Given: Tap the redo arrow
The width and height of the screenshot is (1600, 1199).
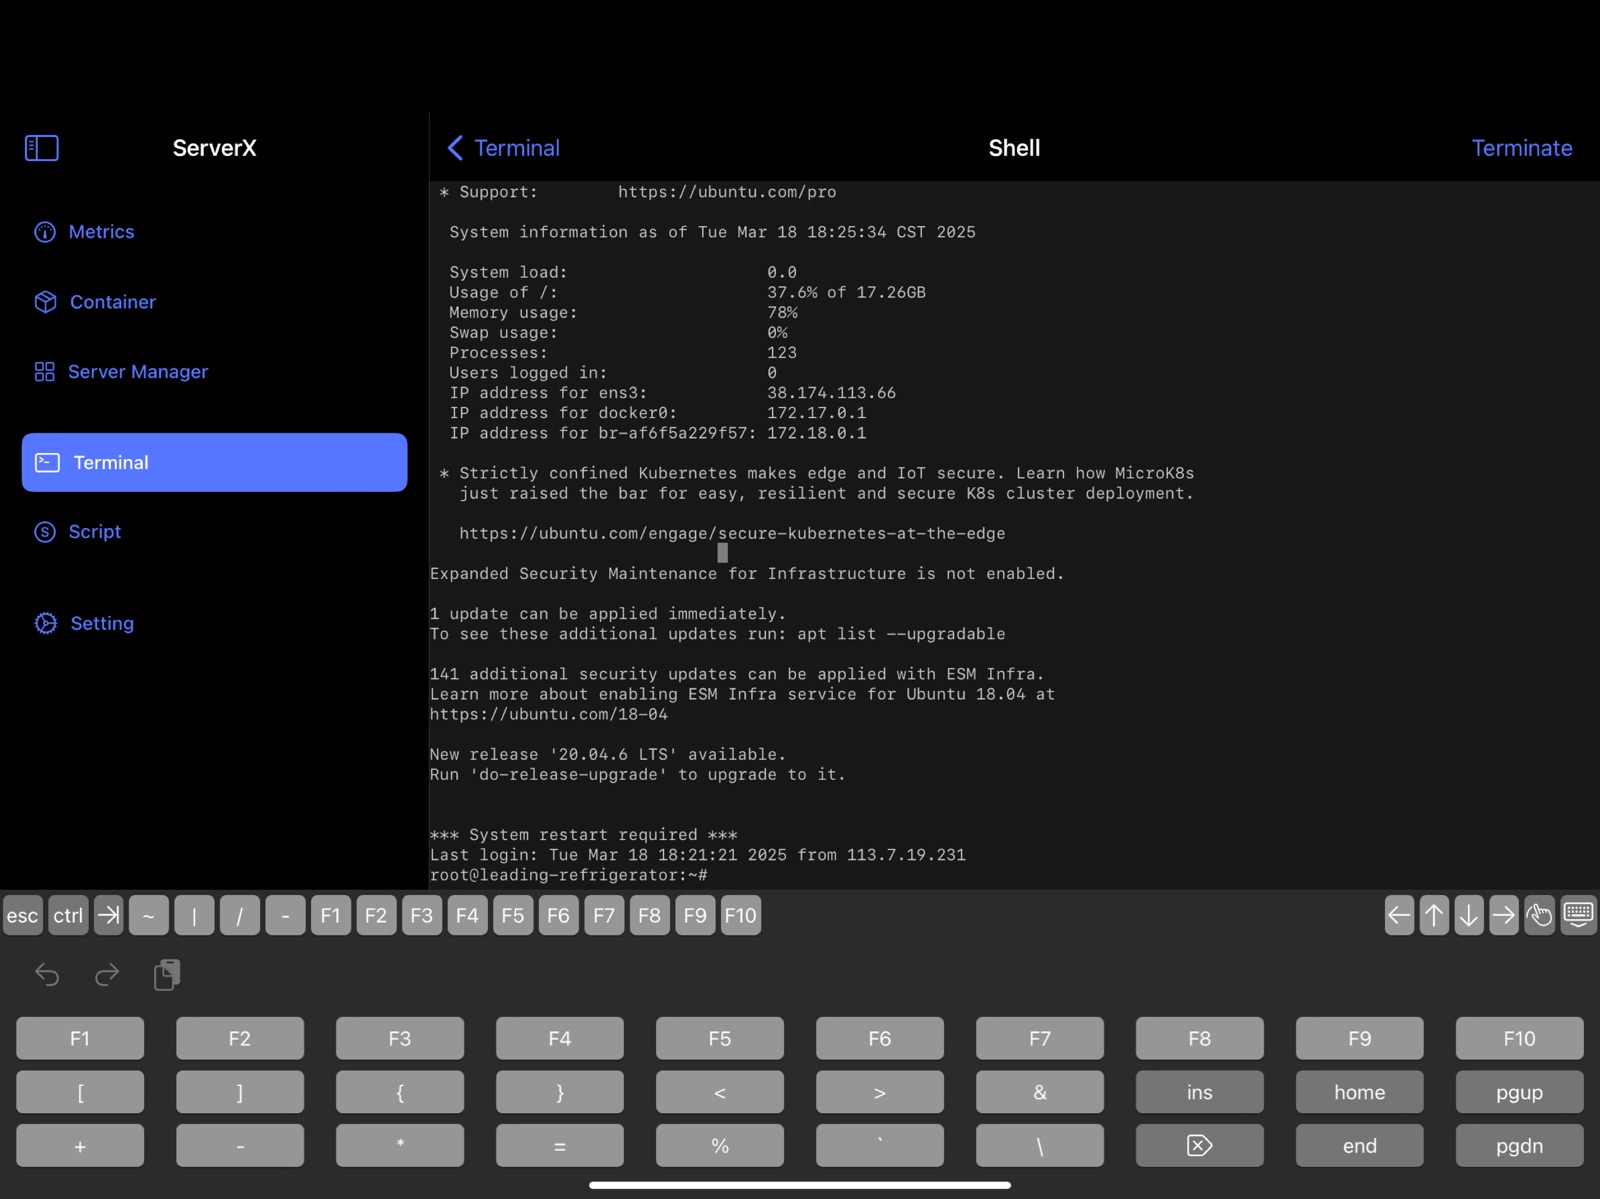Looking at the screenshot, I should click(x=107, y=974).
